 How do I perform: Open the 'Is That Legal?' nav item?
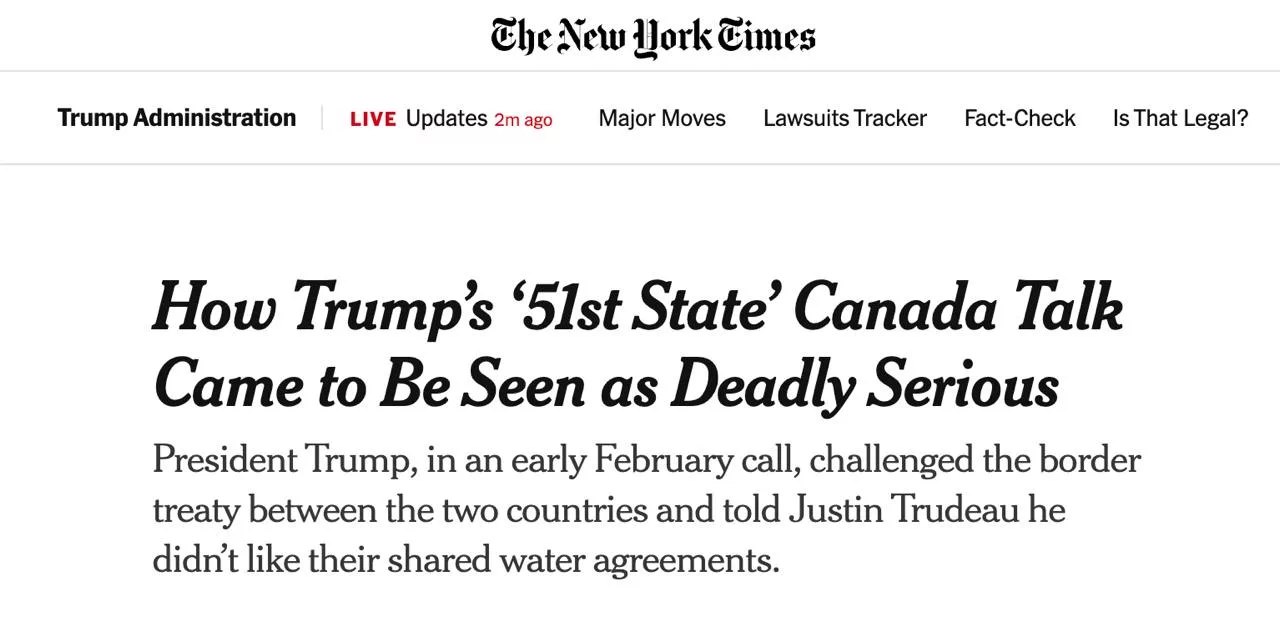click(x=1180, y=118)
